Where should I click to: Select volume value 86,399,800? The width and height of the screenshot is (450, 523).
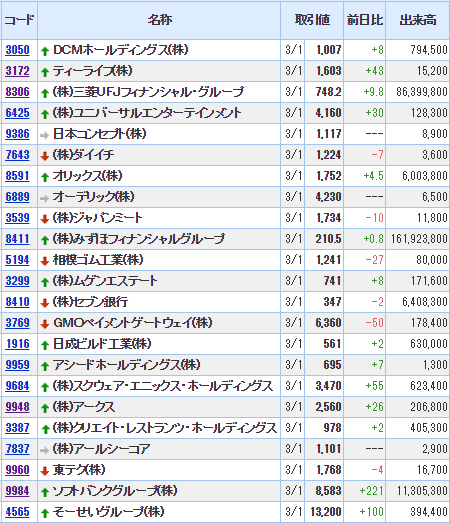pos(422,92)
